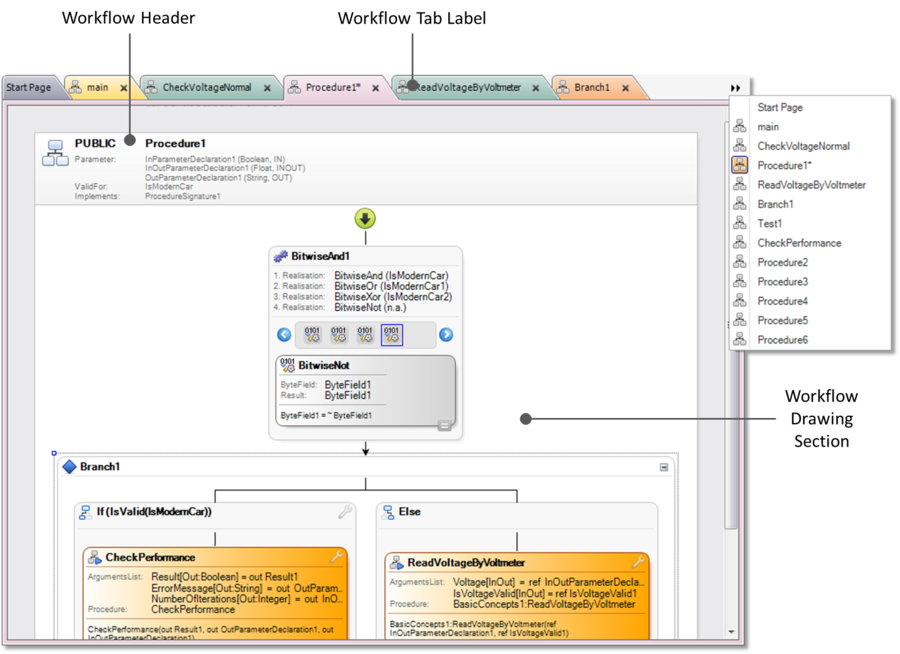The height and width of the screenshot is (654, 900).
Task: Select Test1 from the document list
Action: 769,224
